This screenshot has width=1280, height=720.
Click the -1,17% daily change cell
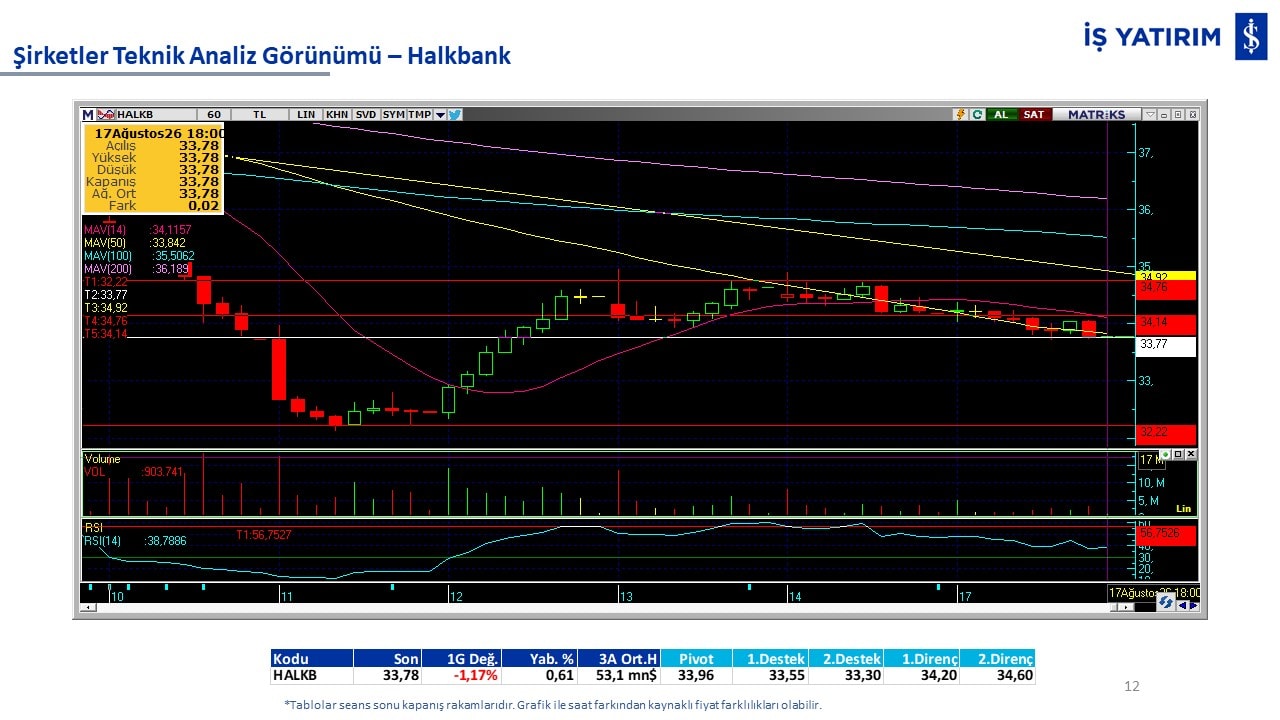click(x=461, y=676)
